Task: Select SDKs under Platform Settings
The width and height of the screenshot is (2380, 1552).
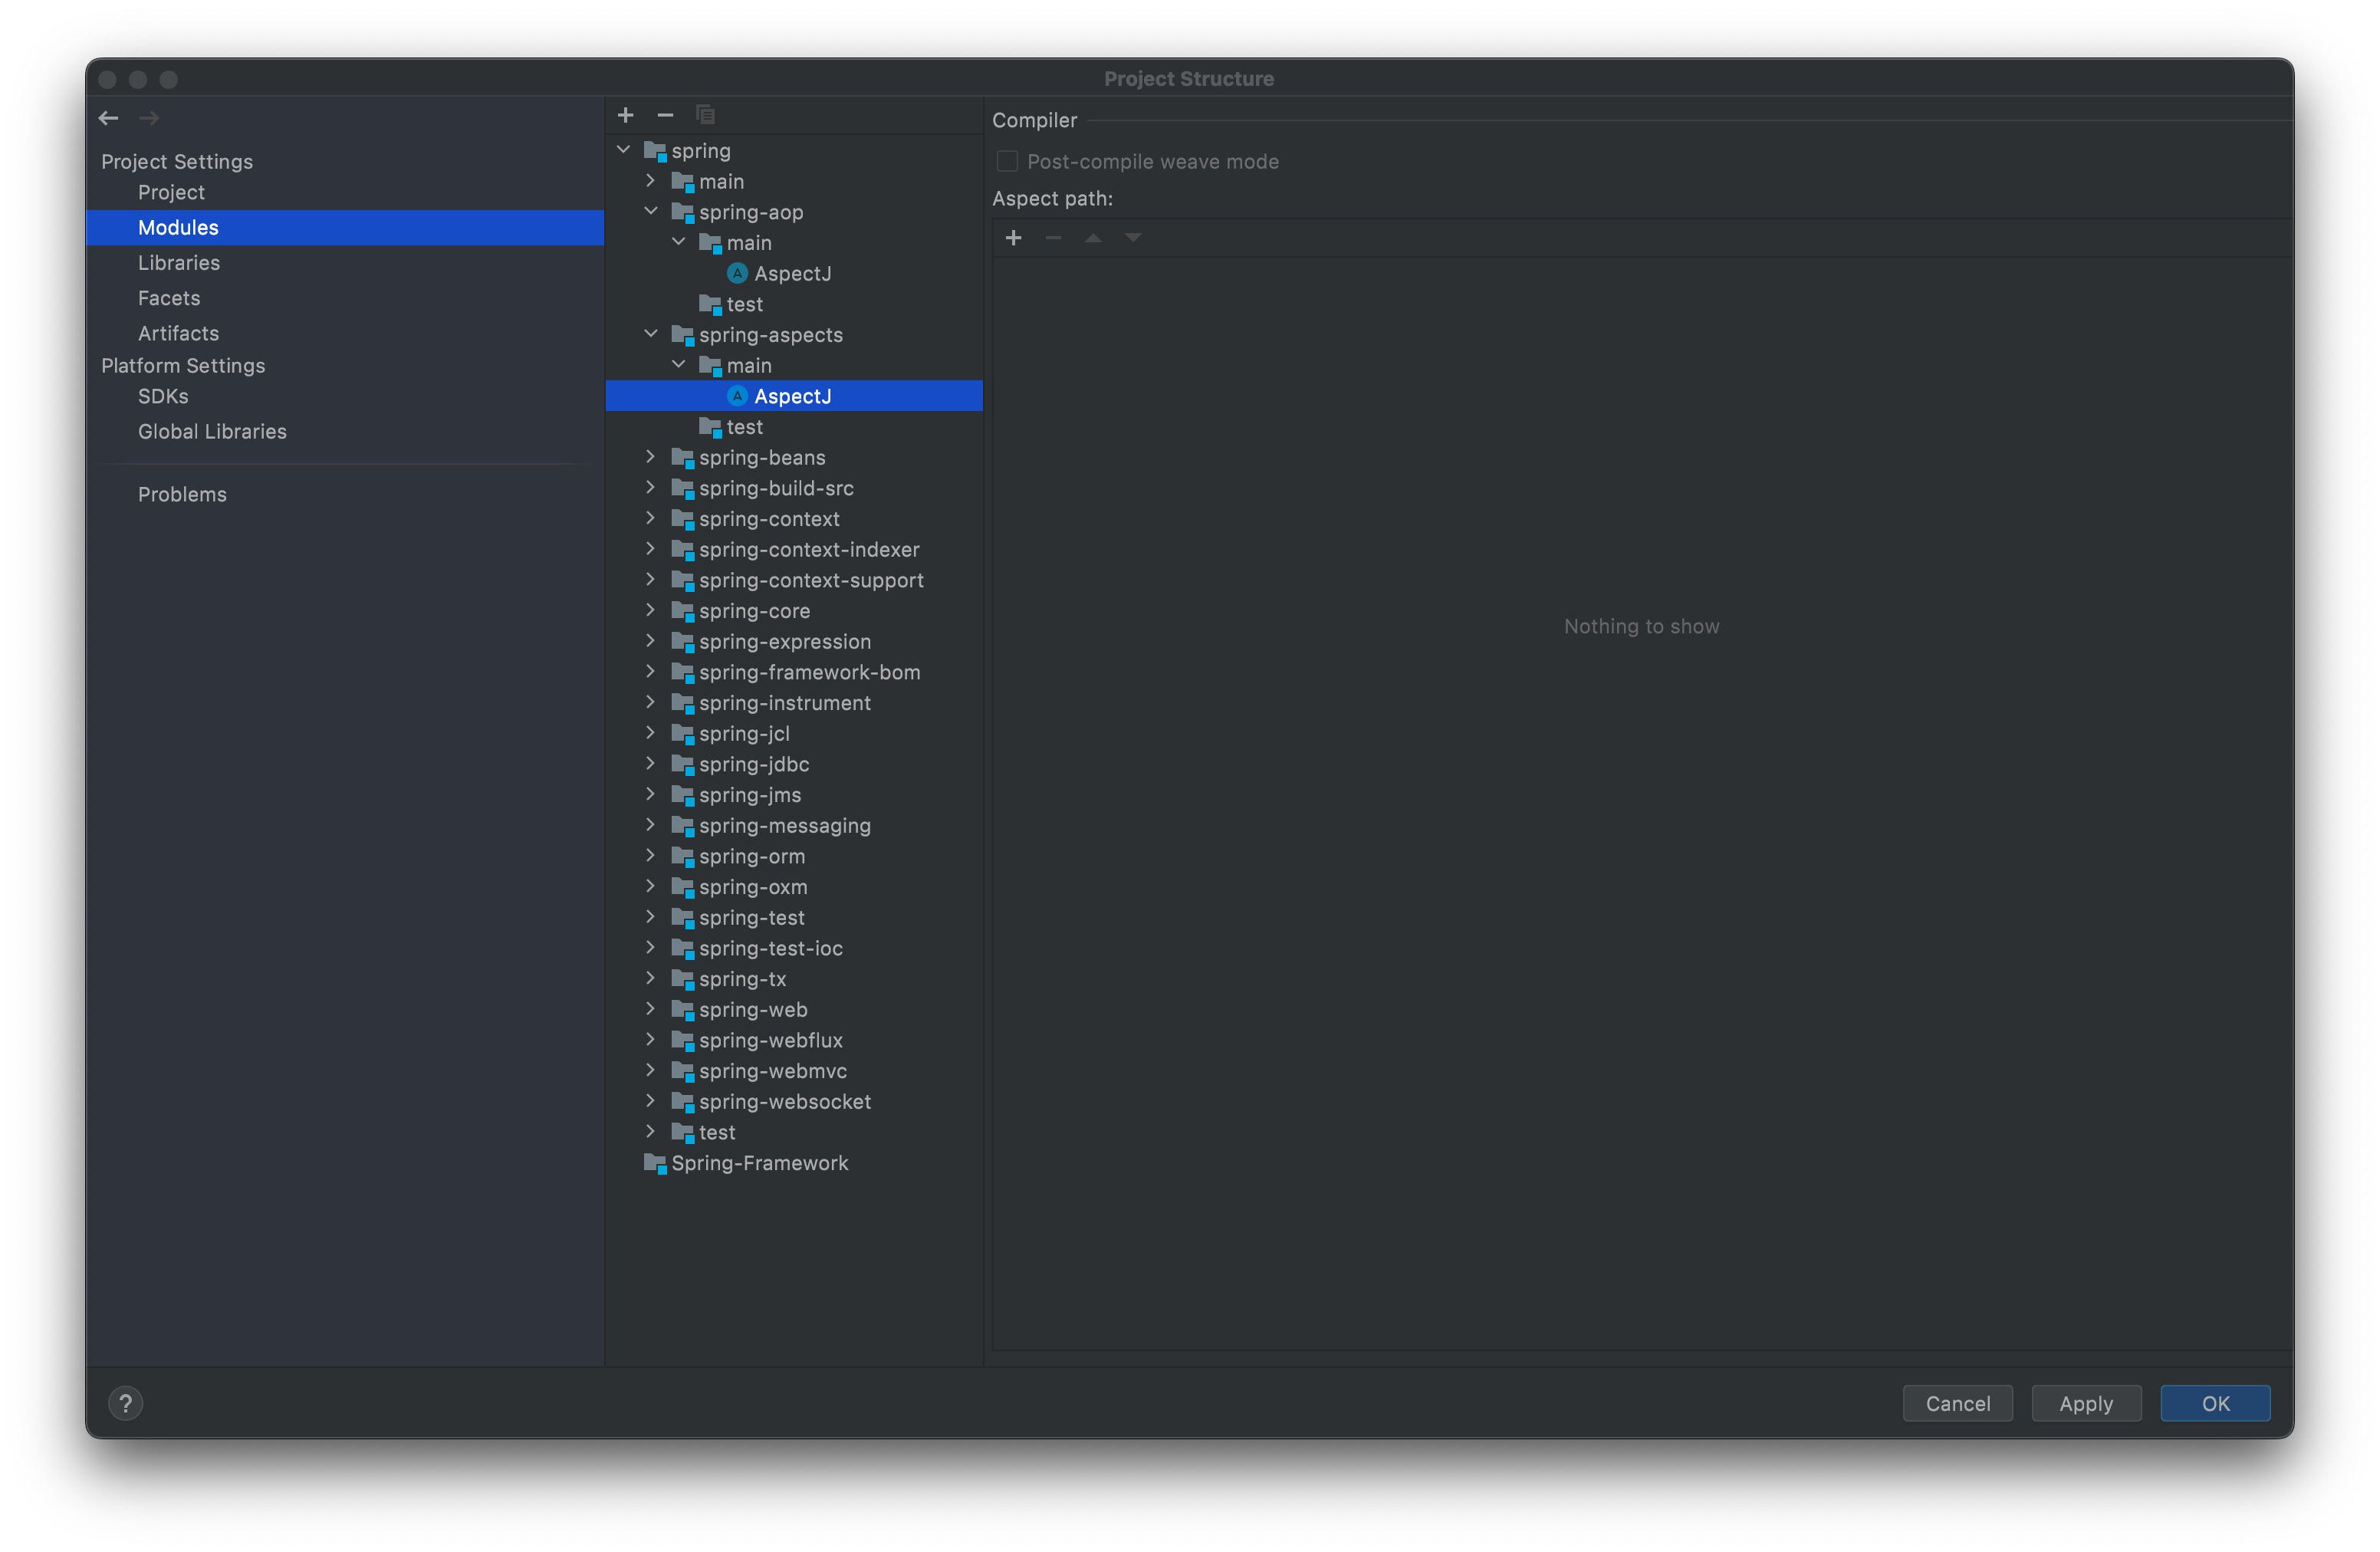Action: pyautogui.click(x=163, y=396)
